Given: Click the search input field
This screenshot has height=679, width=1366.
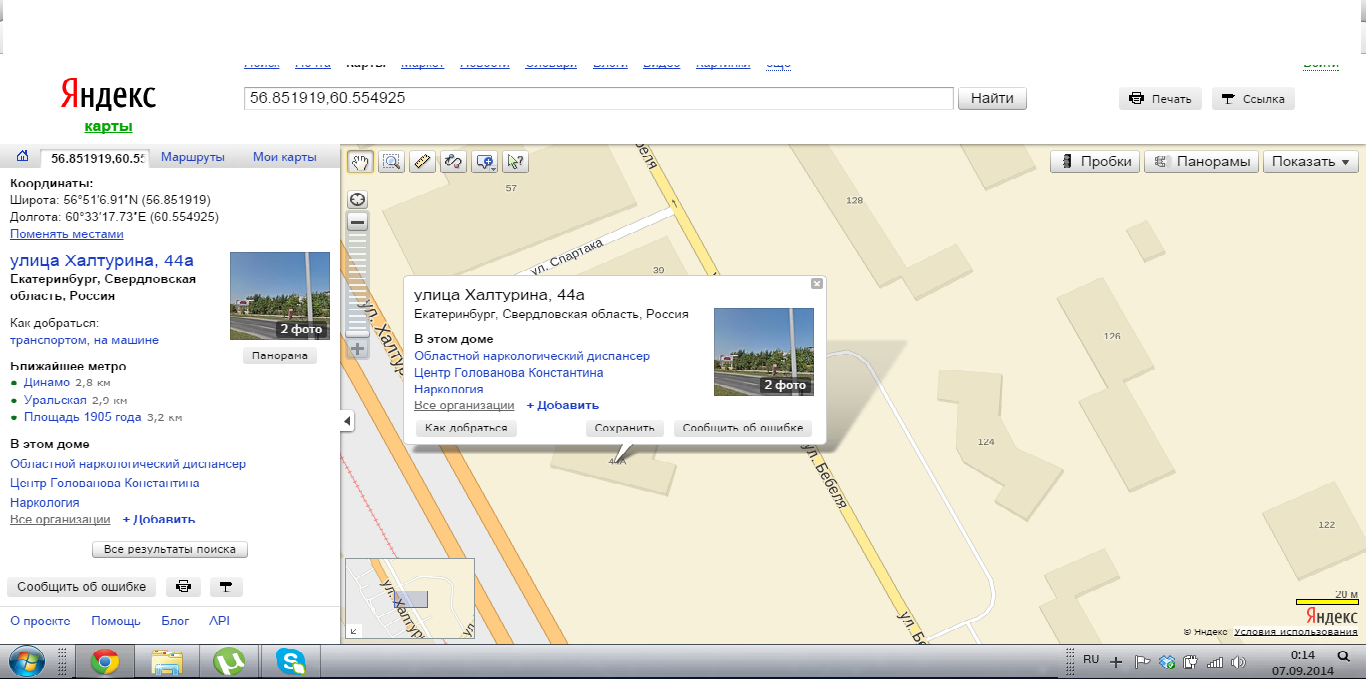Looking at the screenshot, I should click(x=599, y=98).
